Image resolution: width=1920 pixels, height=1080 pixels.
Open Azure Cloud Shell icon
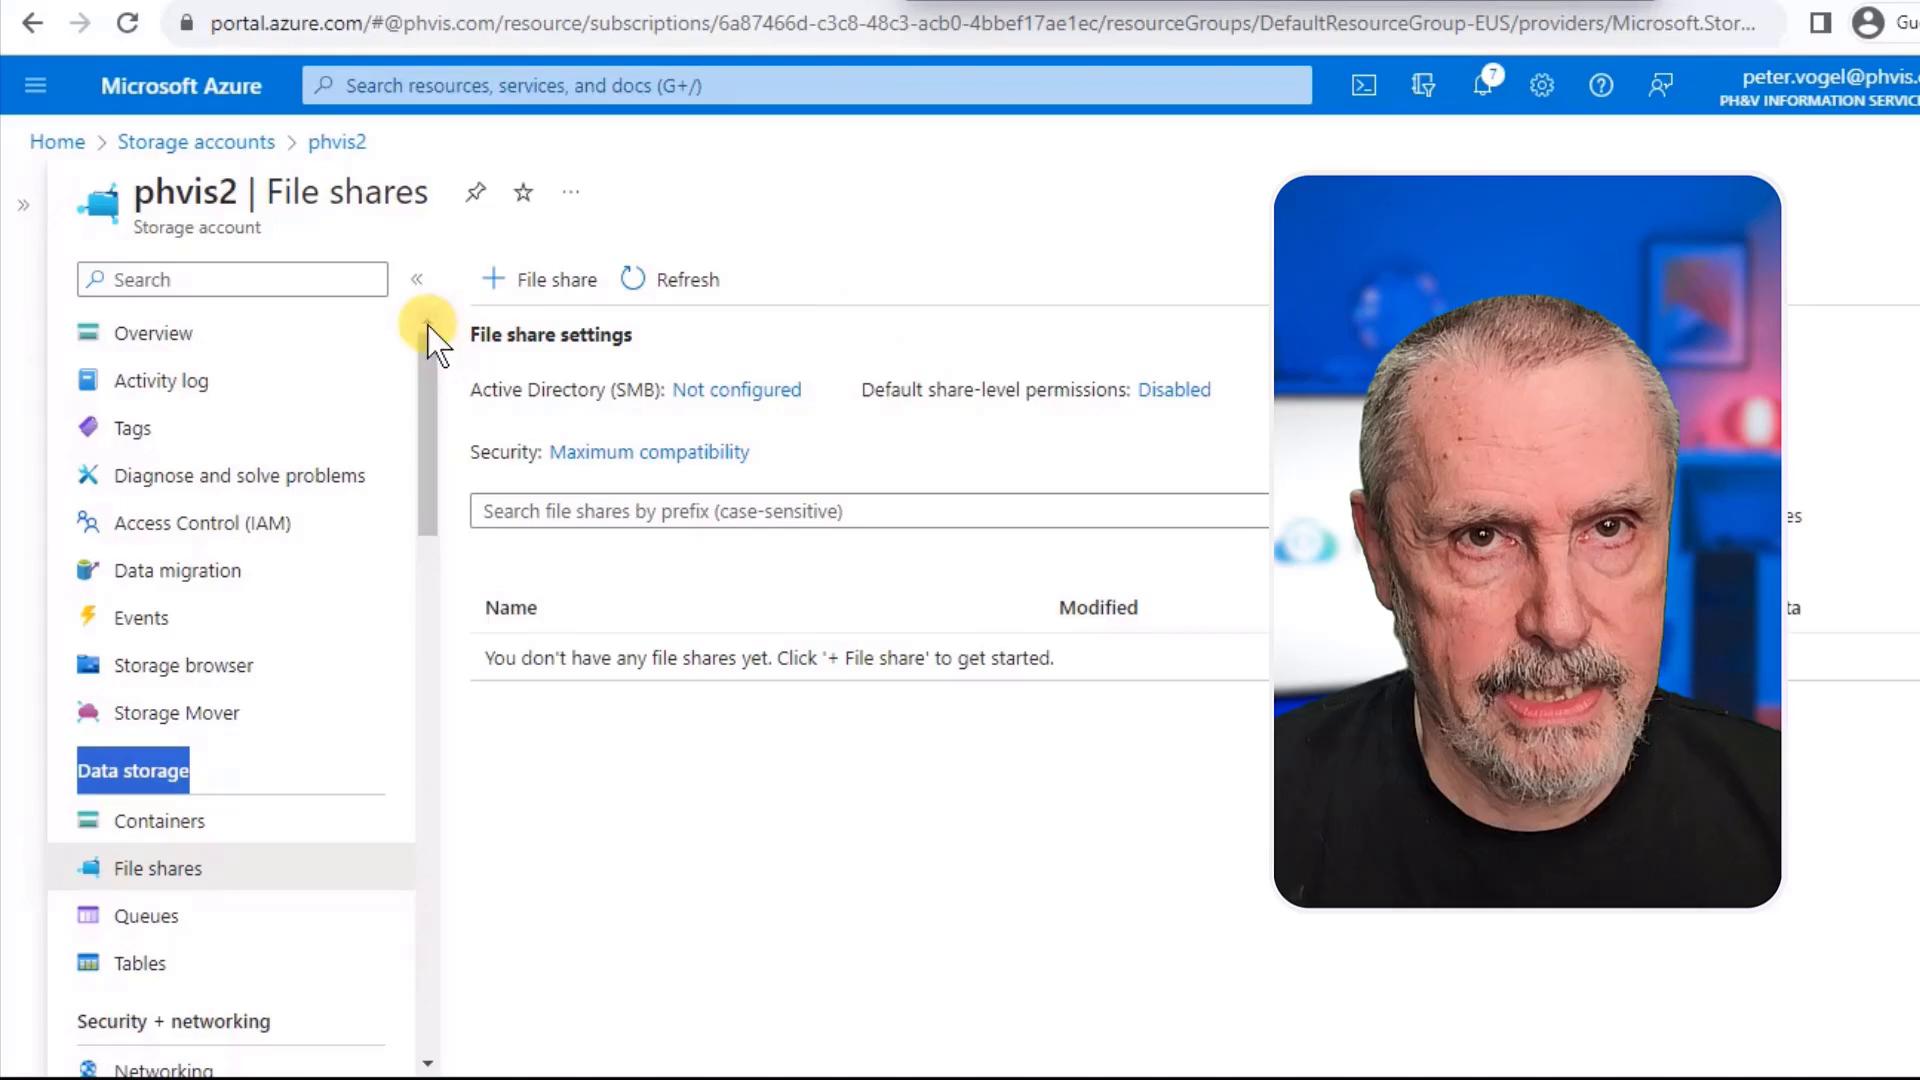[1364, 86]
